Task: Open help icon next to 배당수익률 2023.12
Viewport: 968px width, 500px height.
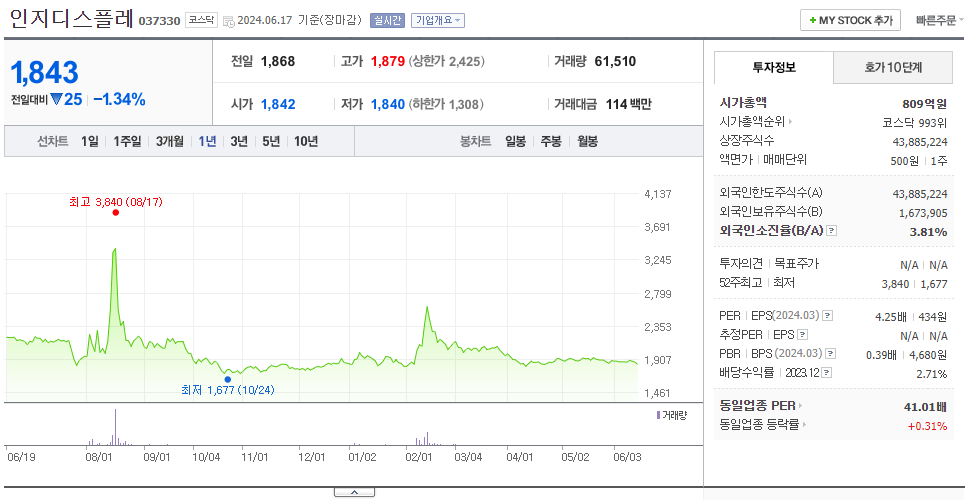Action: 827,373
